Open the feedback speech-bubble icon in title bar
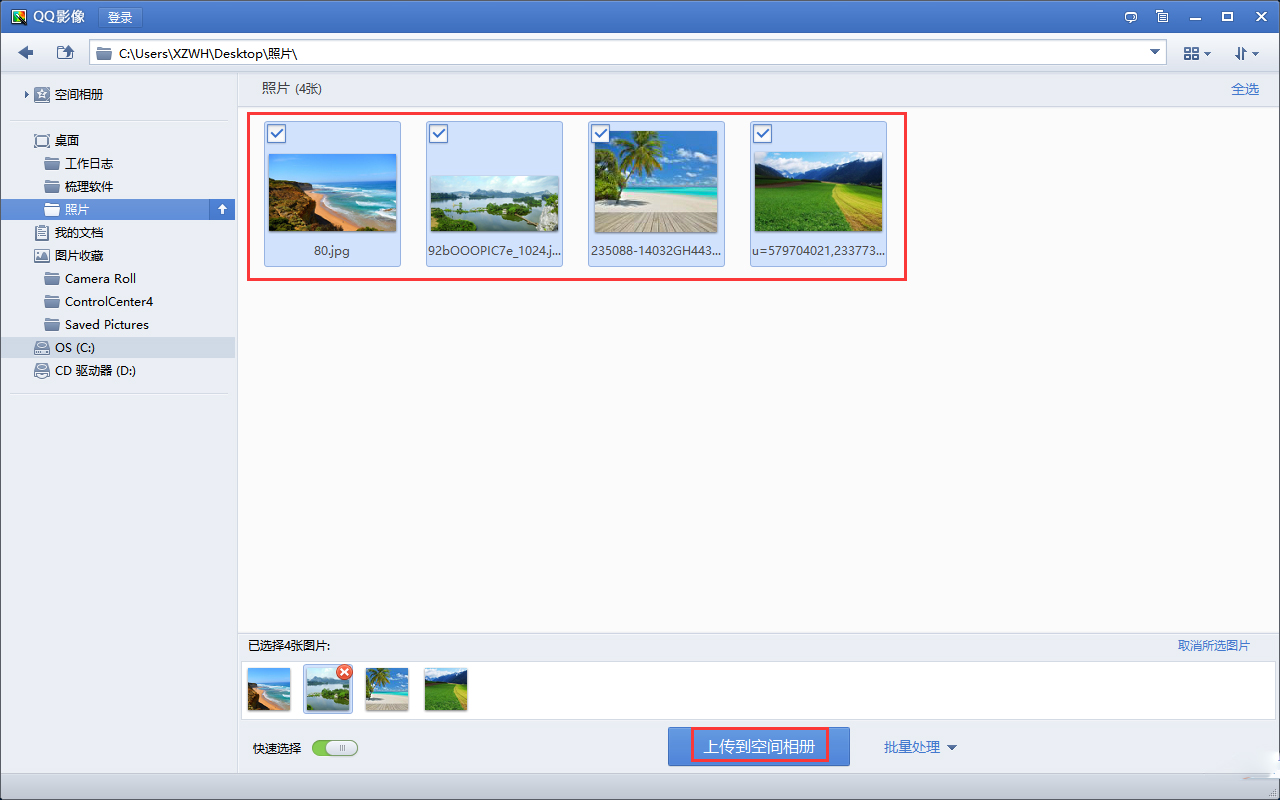The height and width of the screenshot is (800, 1280). point(1130,17)
